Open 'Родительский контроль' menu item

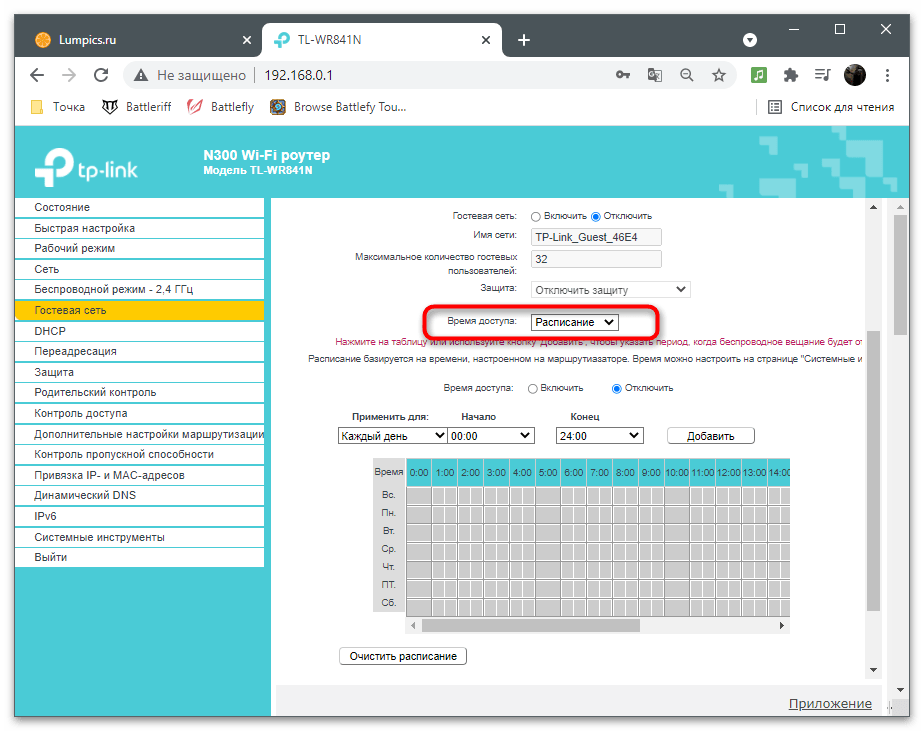click(x=95, y=392)
